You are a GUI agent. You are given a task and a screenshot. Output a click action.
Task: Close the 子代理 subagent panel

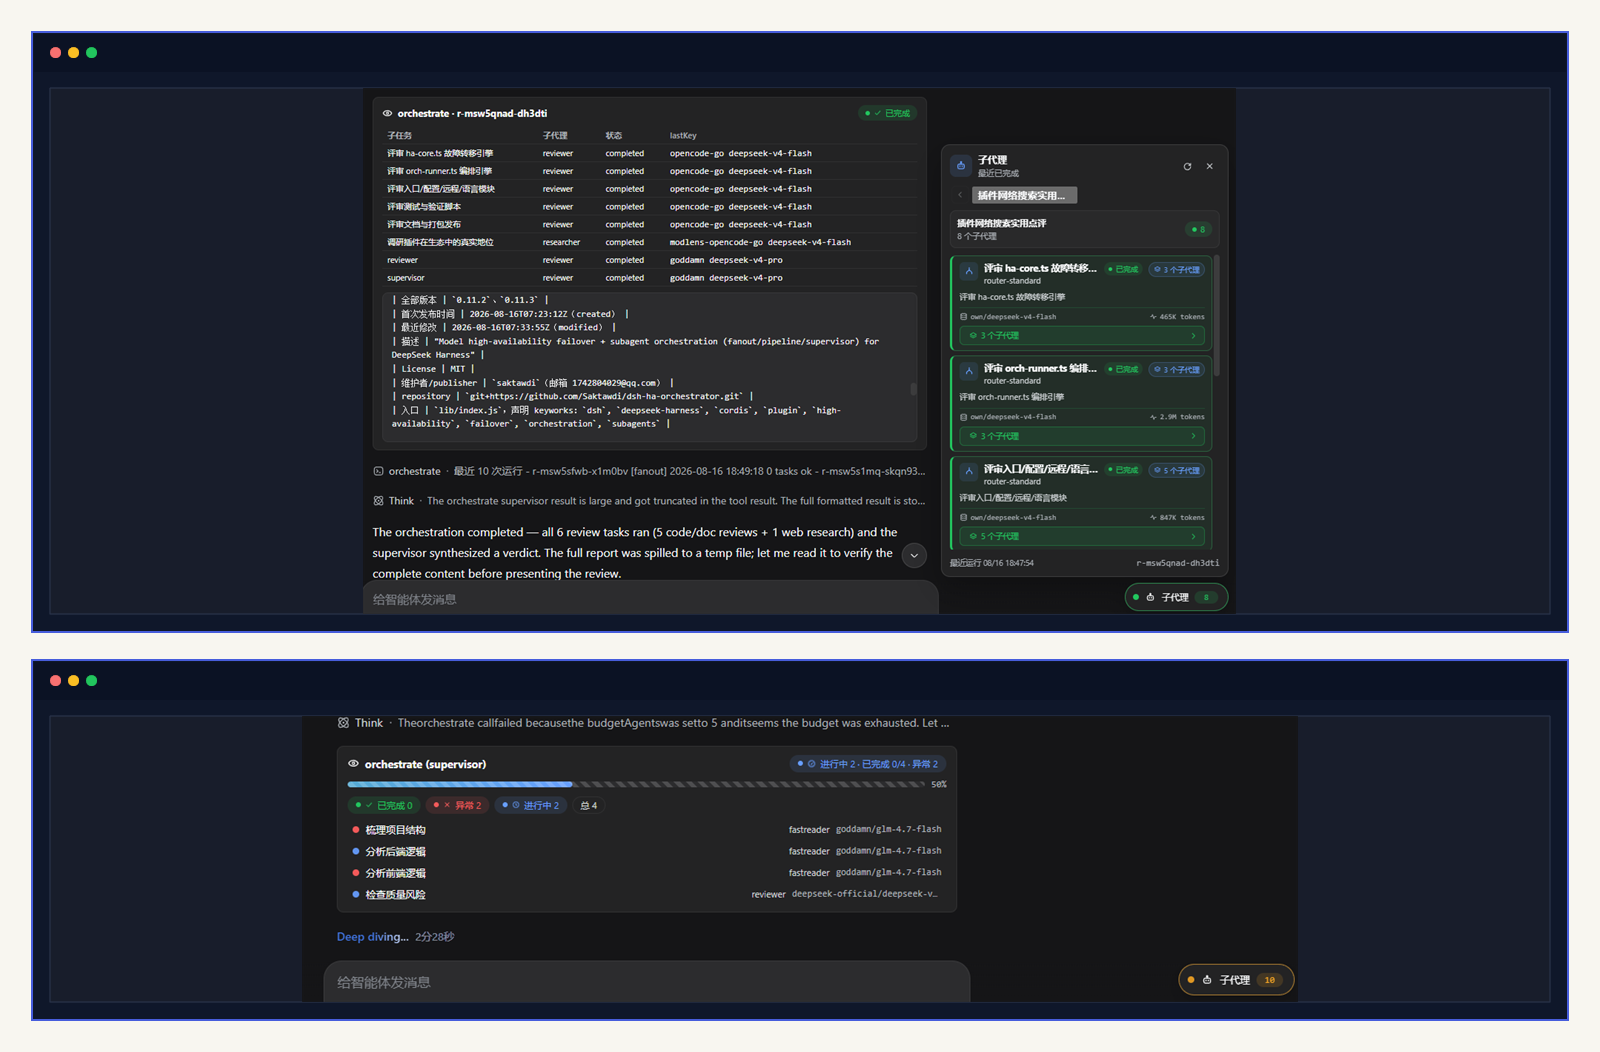pos(1209,166)
